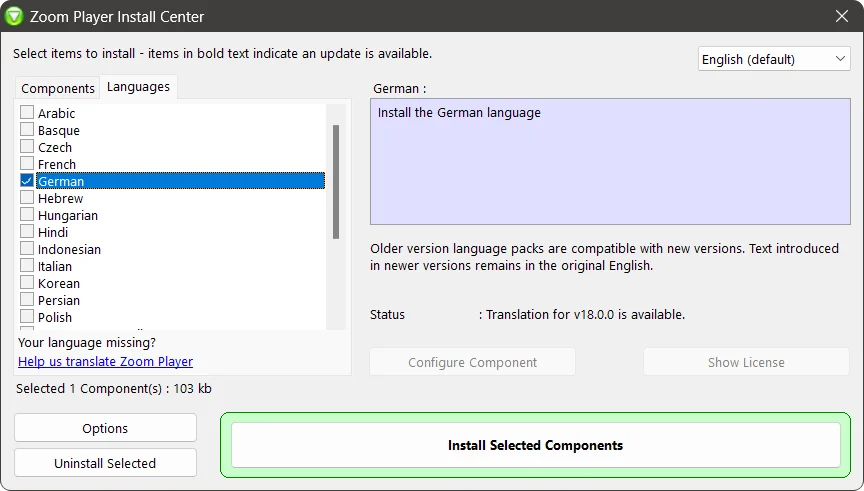Click Install Selected Components
Image resolution: width=864 pixels, height=491 pixels.
(x=535, y=445)
